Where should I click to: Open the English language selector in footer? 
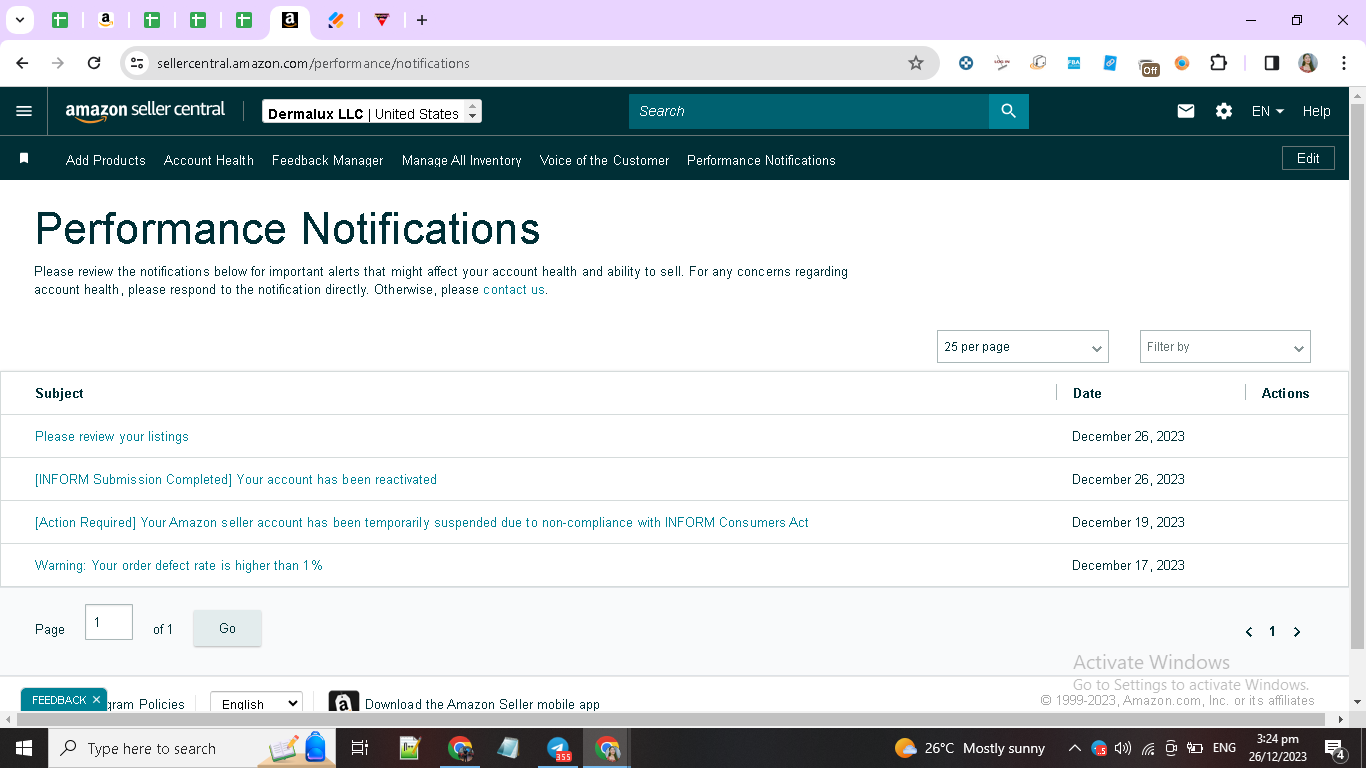click(257, 704)
